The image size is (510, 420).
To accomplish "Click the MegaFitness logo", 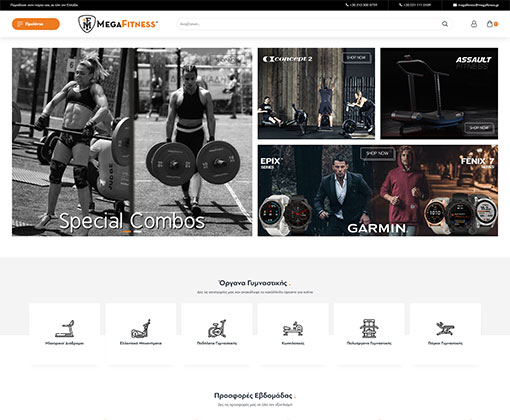I will [x=118, y=24].
